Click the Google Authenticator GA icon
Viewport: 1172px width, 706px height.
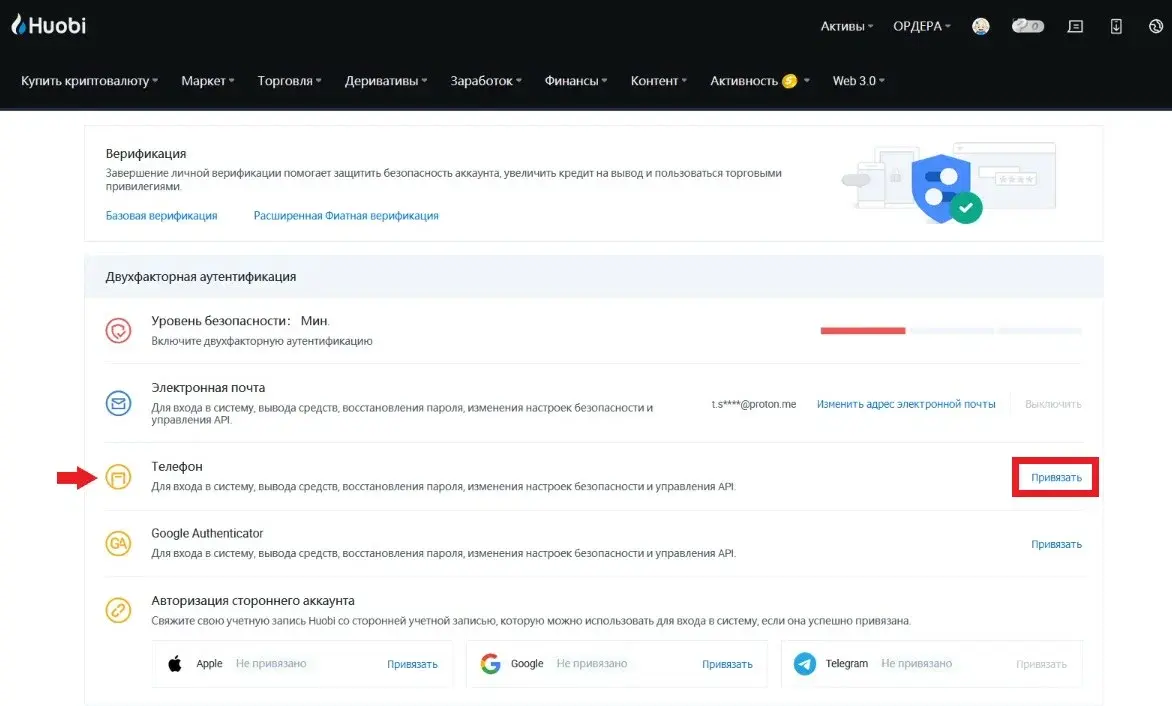(x=119, y=543)
